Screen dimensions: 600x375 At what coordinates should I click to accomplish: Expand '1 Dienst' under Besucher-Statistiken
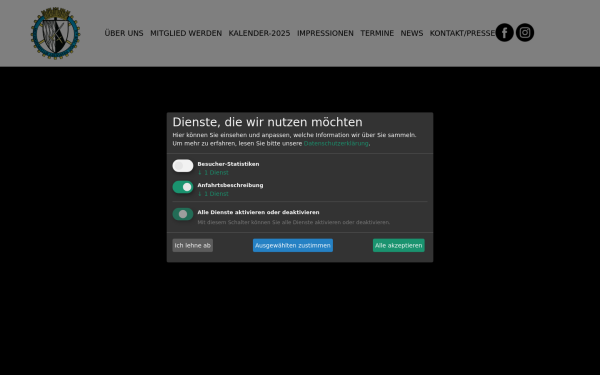pyautogui.click(x=213, y=173)
